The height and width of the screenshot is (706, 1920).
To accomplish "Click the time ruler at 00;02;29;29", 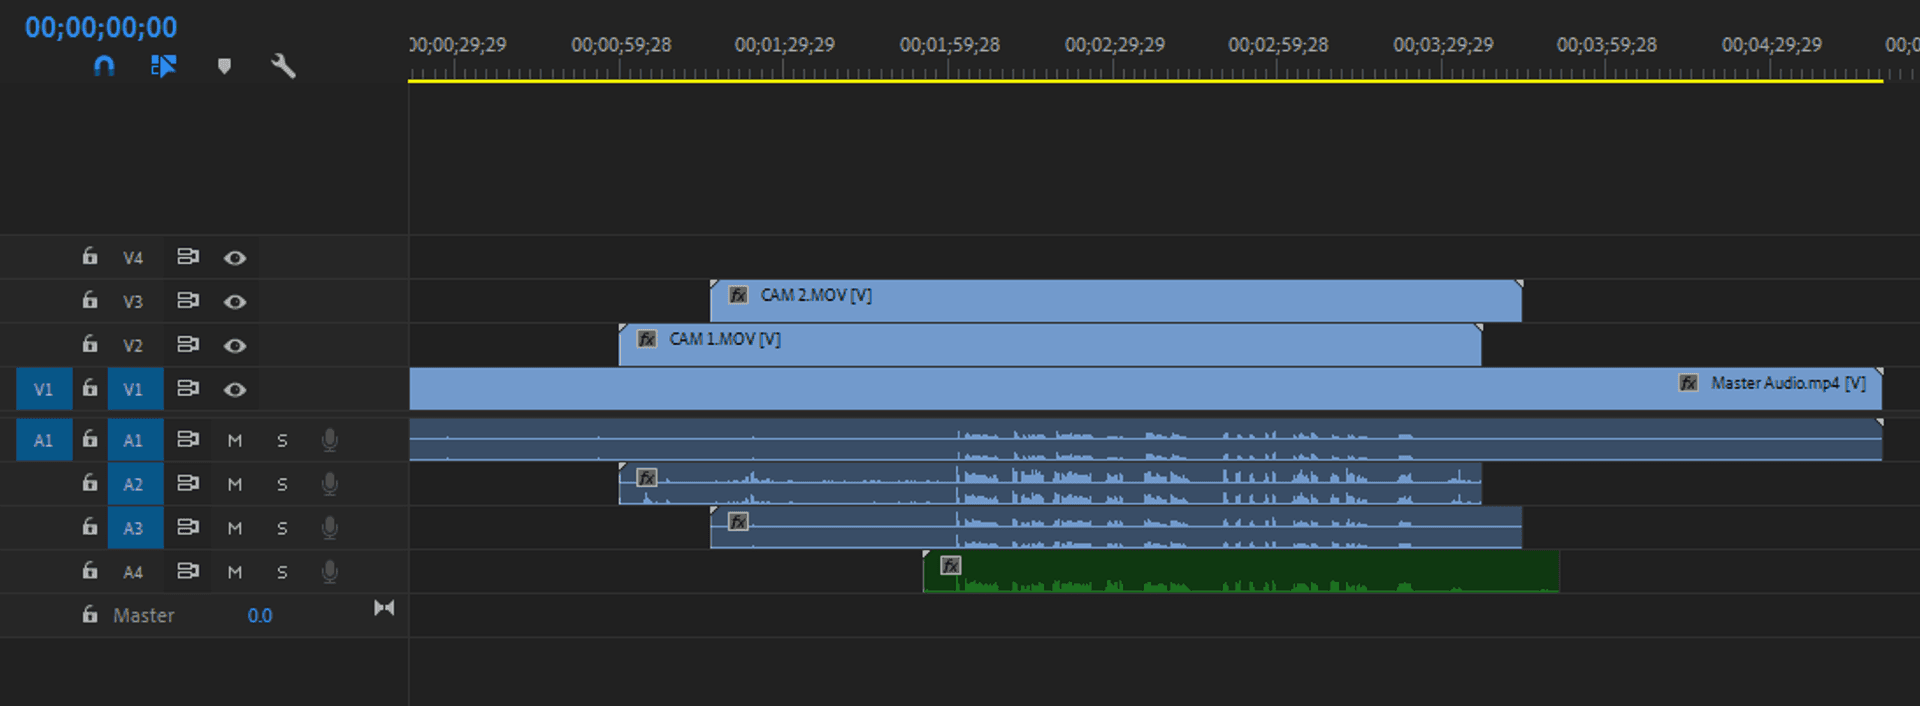I will 1113,70.
